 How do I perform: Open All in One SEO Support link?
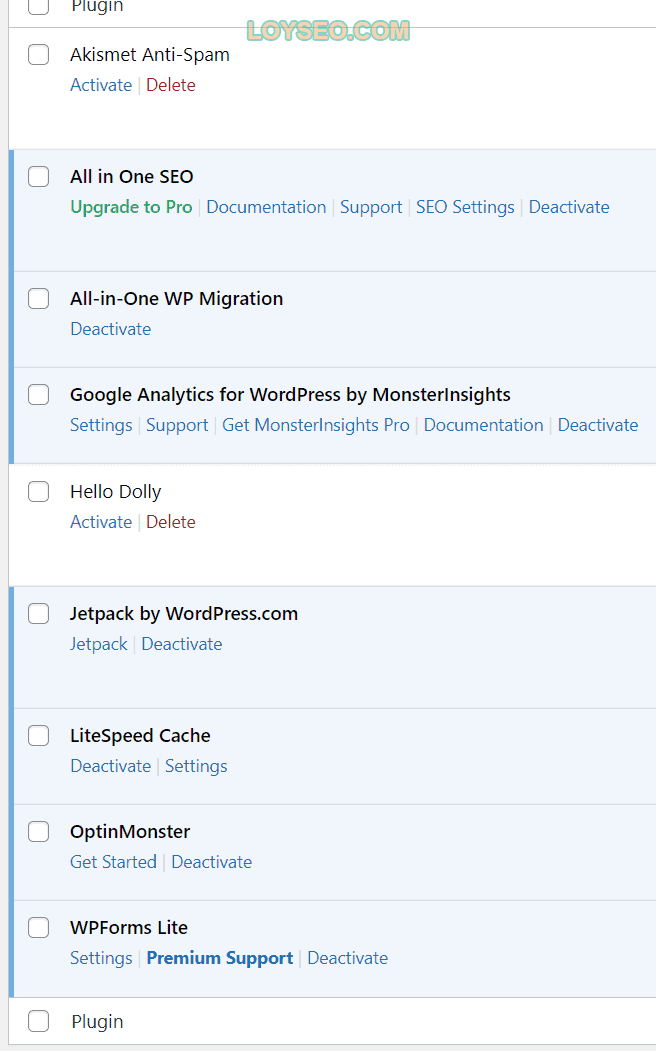pos(371,207)
